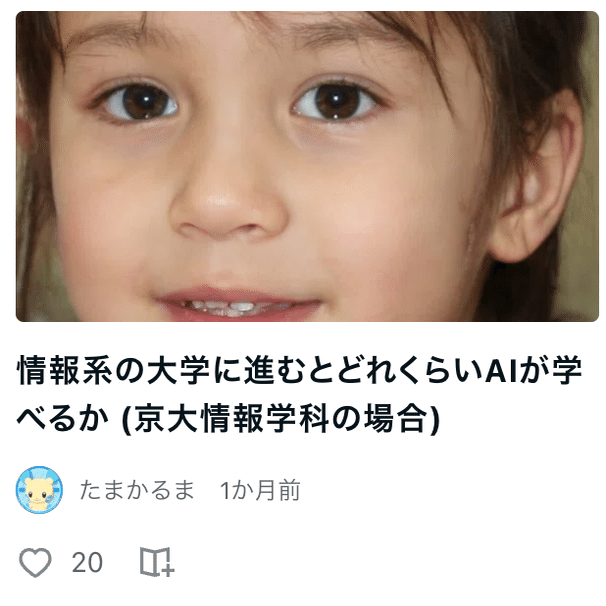Select the headline's first line about AI
Viewport: 606px width, 606px height.
click(x=300, y=371)
